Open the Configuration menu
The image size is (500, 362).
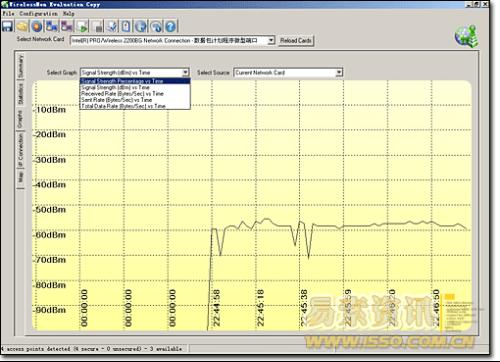click(x=38, y=14)
